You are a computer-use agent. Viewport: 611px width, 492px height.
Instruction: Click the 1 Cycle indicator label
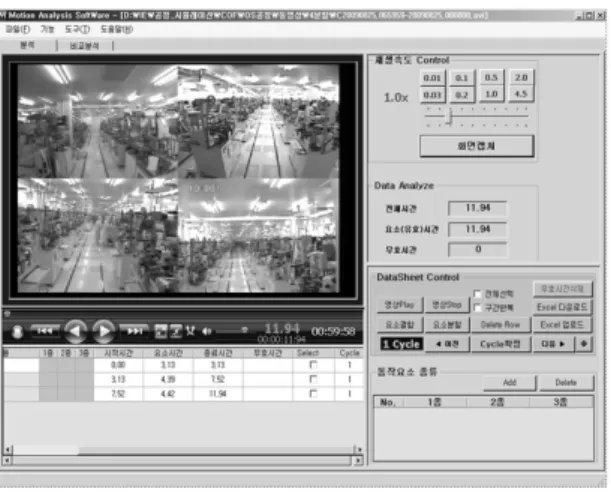point(402,344)
